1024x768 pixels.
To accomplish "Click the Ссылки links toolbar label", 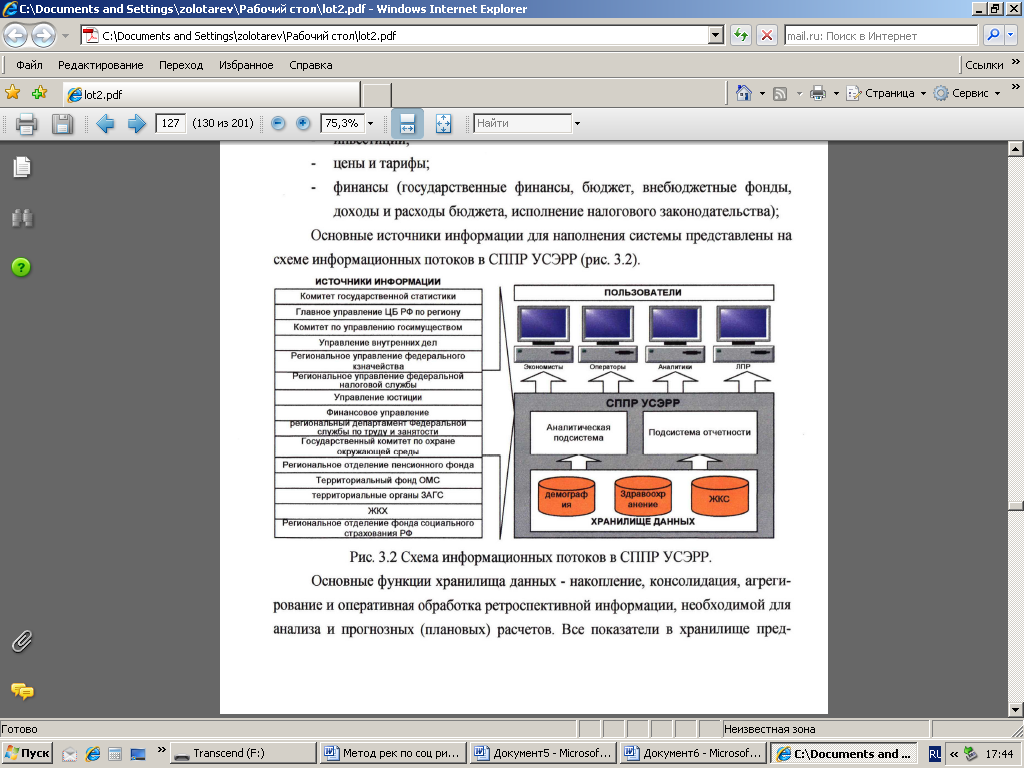I will (x=984, y=65).
